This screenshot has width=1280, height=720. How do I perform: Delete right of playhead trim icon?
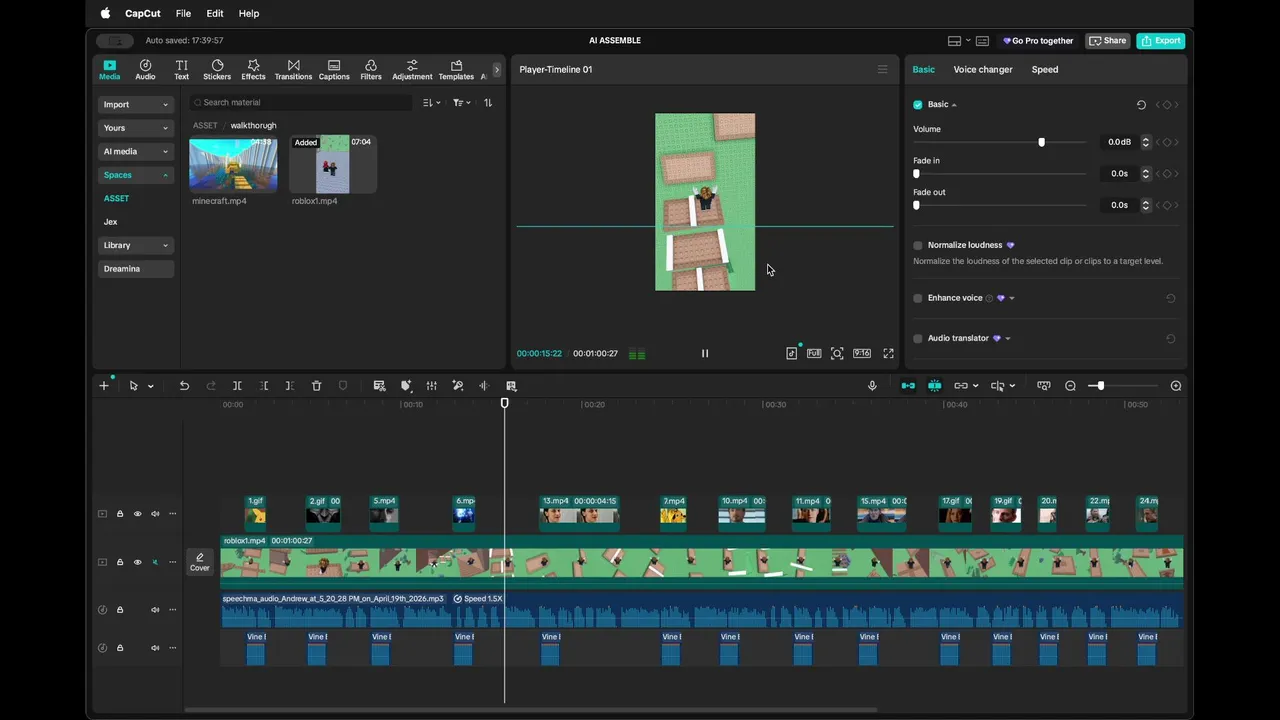289,386
